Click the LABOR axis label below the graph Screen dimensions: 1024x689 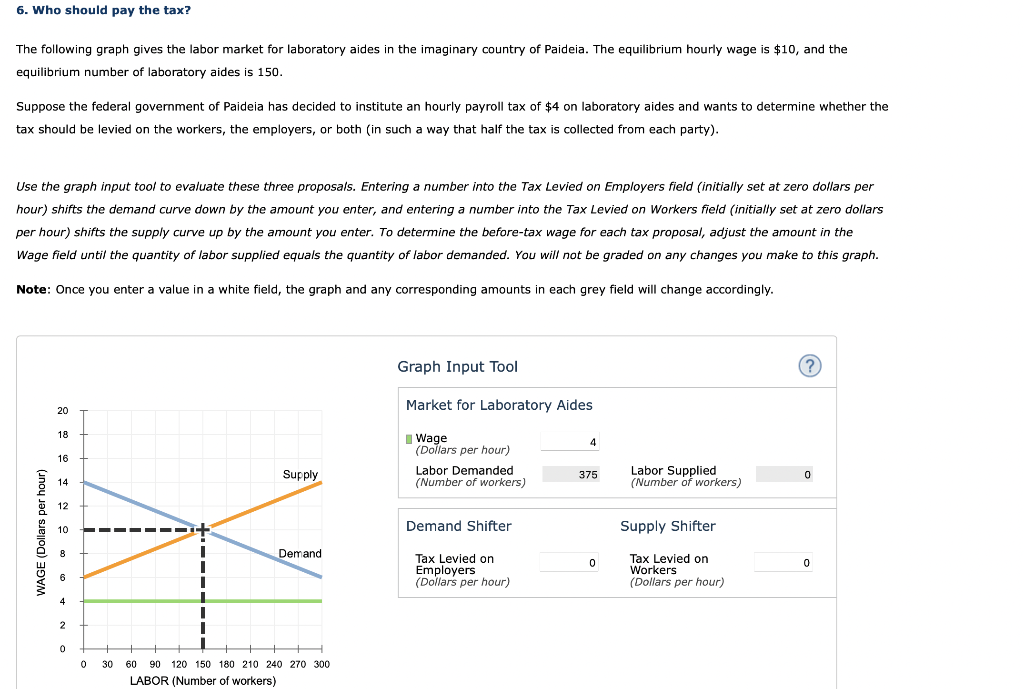(x=203, y=679)
